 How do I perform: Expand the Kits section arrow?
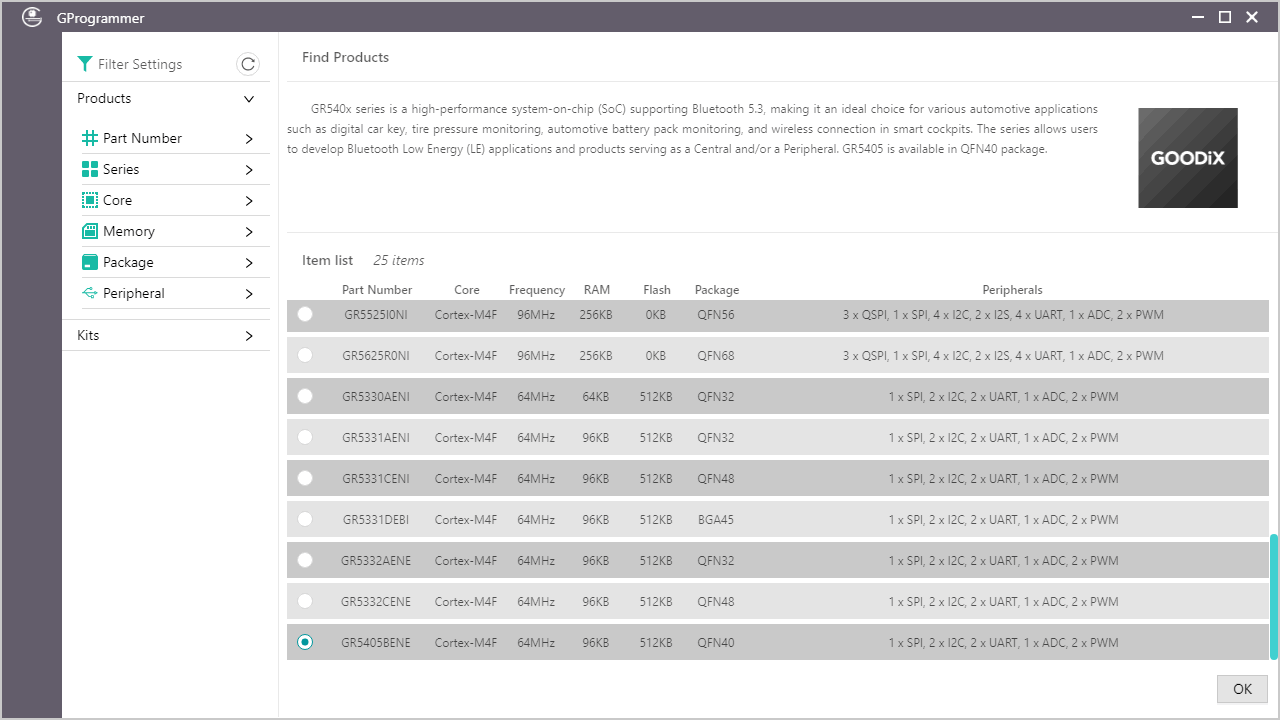point(249,336)
